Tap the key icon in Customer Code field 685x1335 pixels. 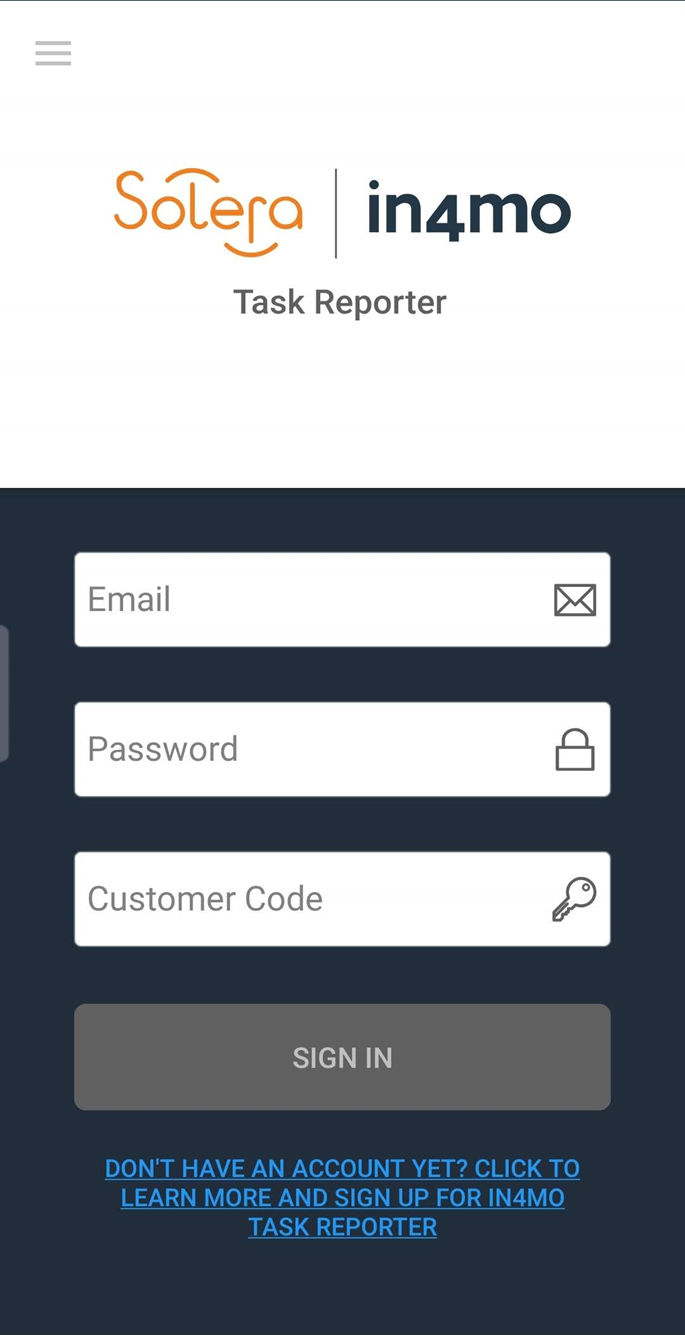[574, 899]
